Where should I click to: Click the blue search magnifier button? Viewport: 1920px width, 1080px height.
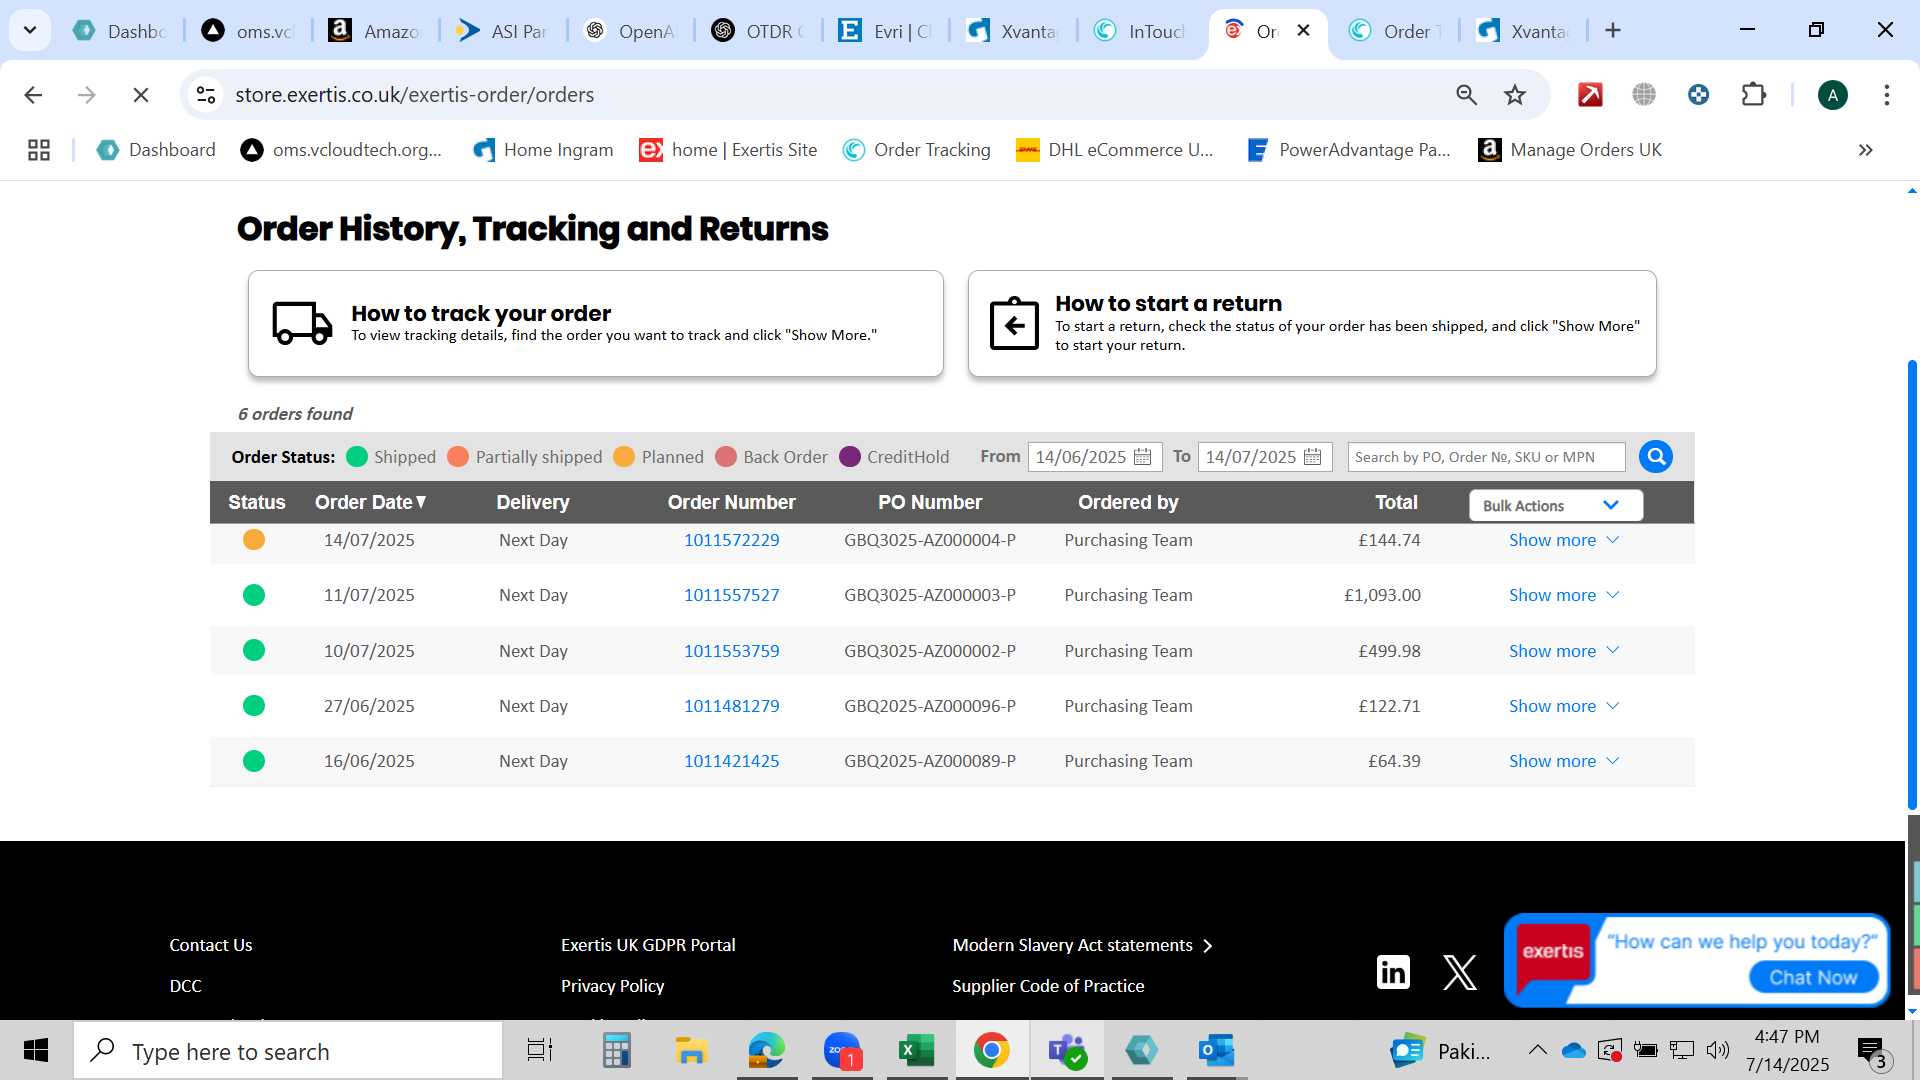click(1656, 457)
